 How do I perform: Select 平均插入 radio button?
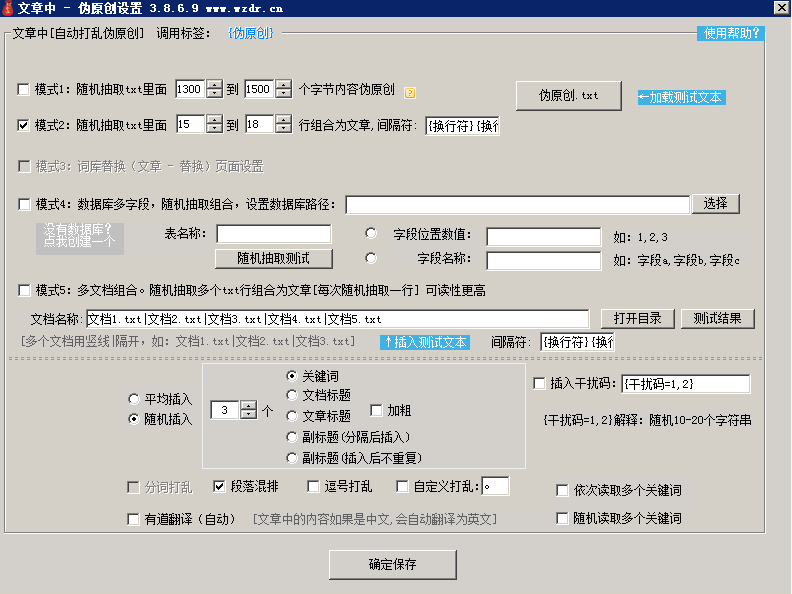tap(133, 399)
